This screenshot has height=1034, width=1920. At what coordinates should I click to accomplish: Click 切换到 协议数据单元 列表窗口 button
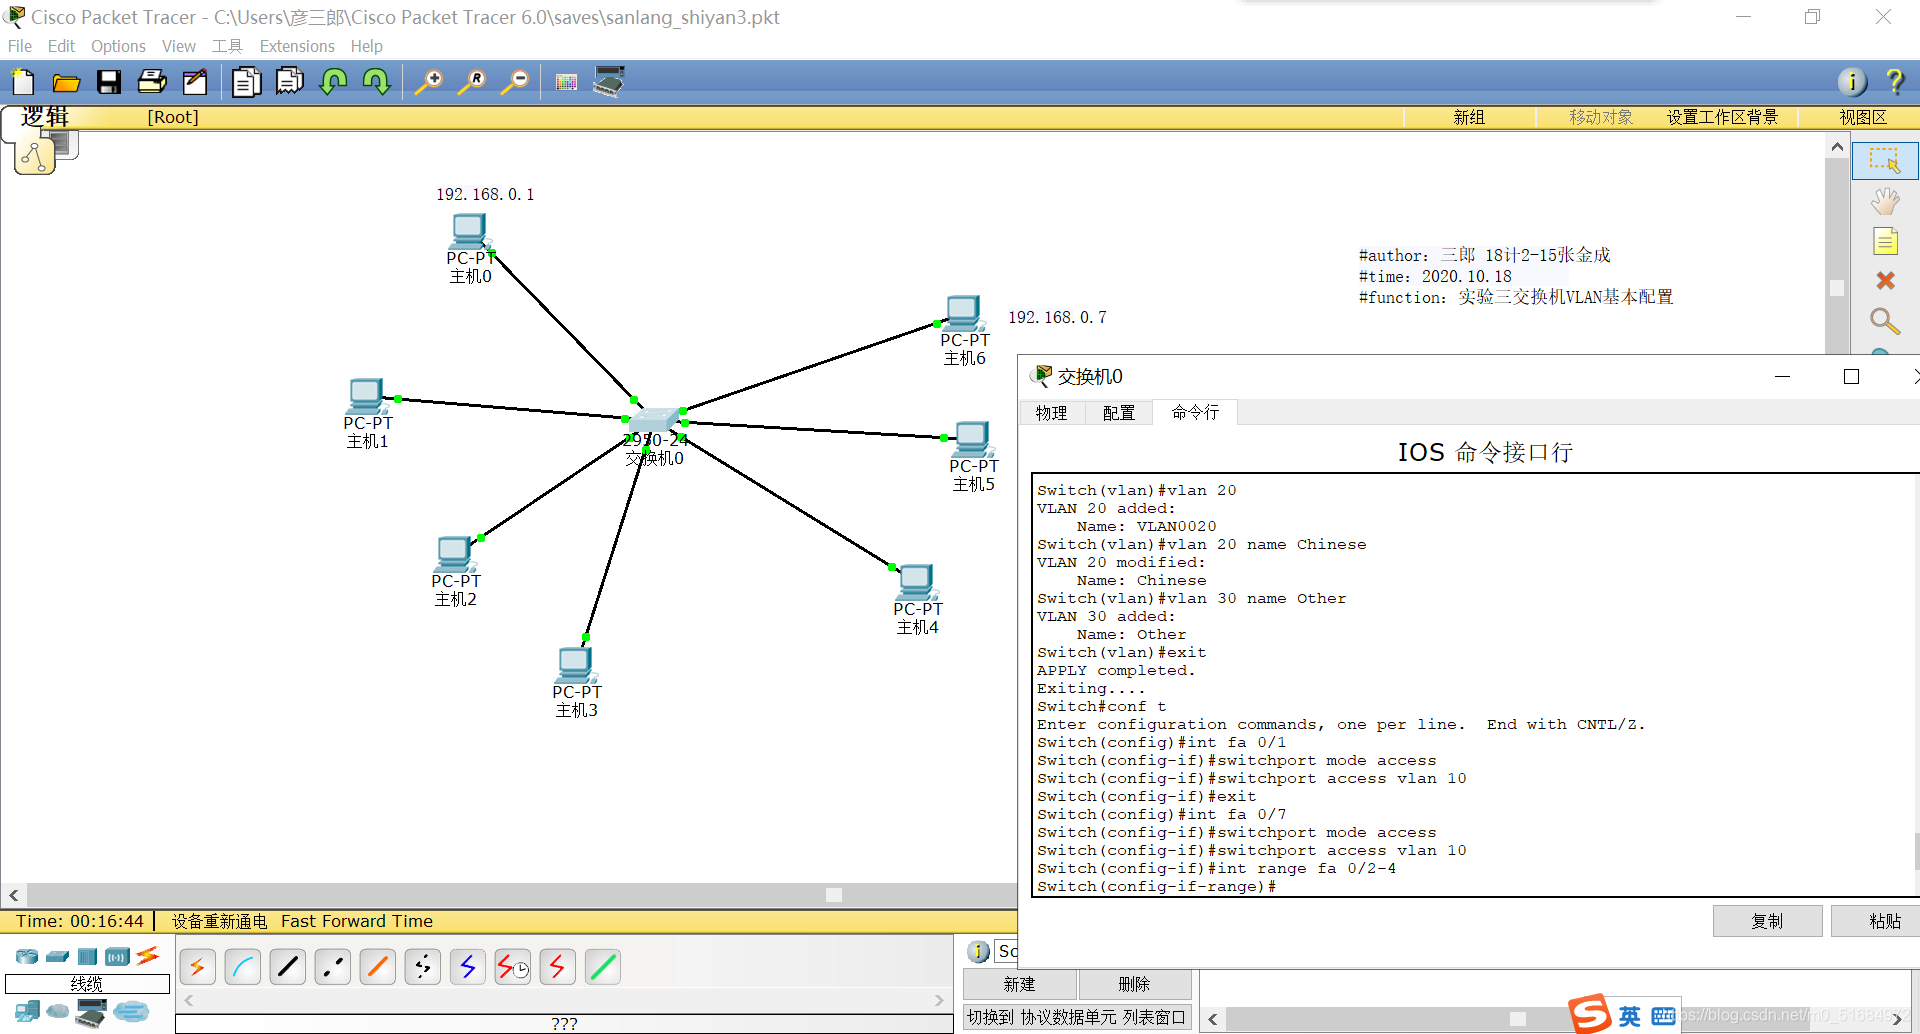1076,1017
